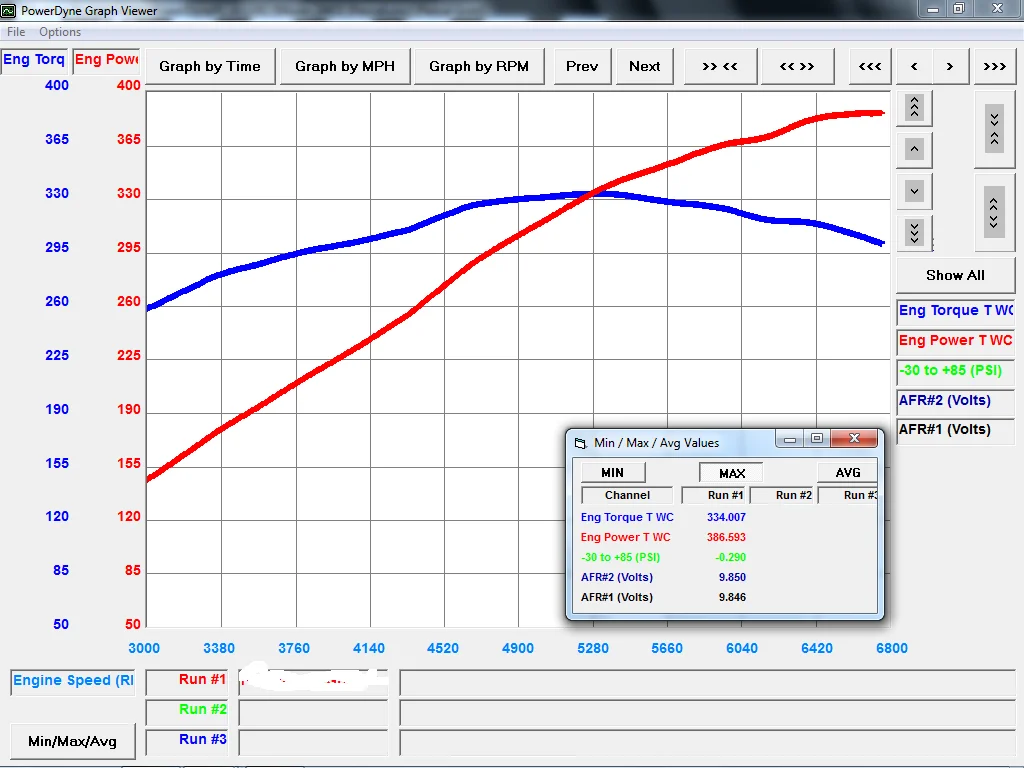The height and width of the screenshot is (768, 1024).
Task: Step graph left with single '<' arrow
Action: pyautogui.click(x=914, y=67)
